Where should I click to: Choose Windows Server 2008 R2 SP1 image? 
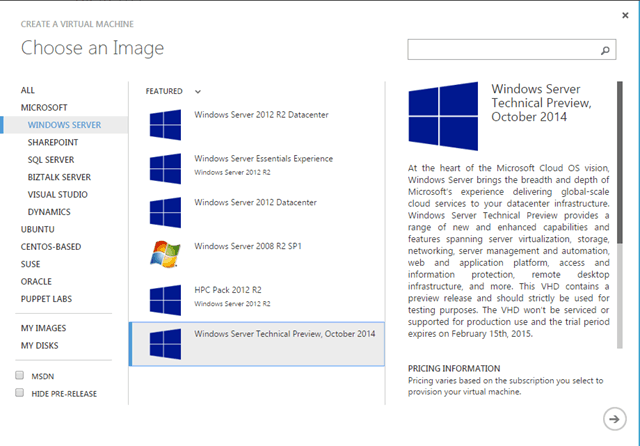pyautogui.click(x=257, y=256)
